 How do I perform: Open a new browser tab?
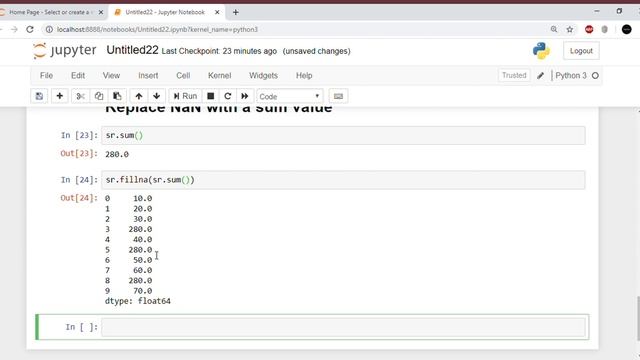pyautogui.click(x=236, y=12)
